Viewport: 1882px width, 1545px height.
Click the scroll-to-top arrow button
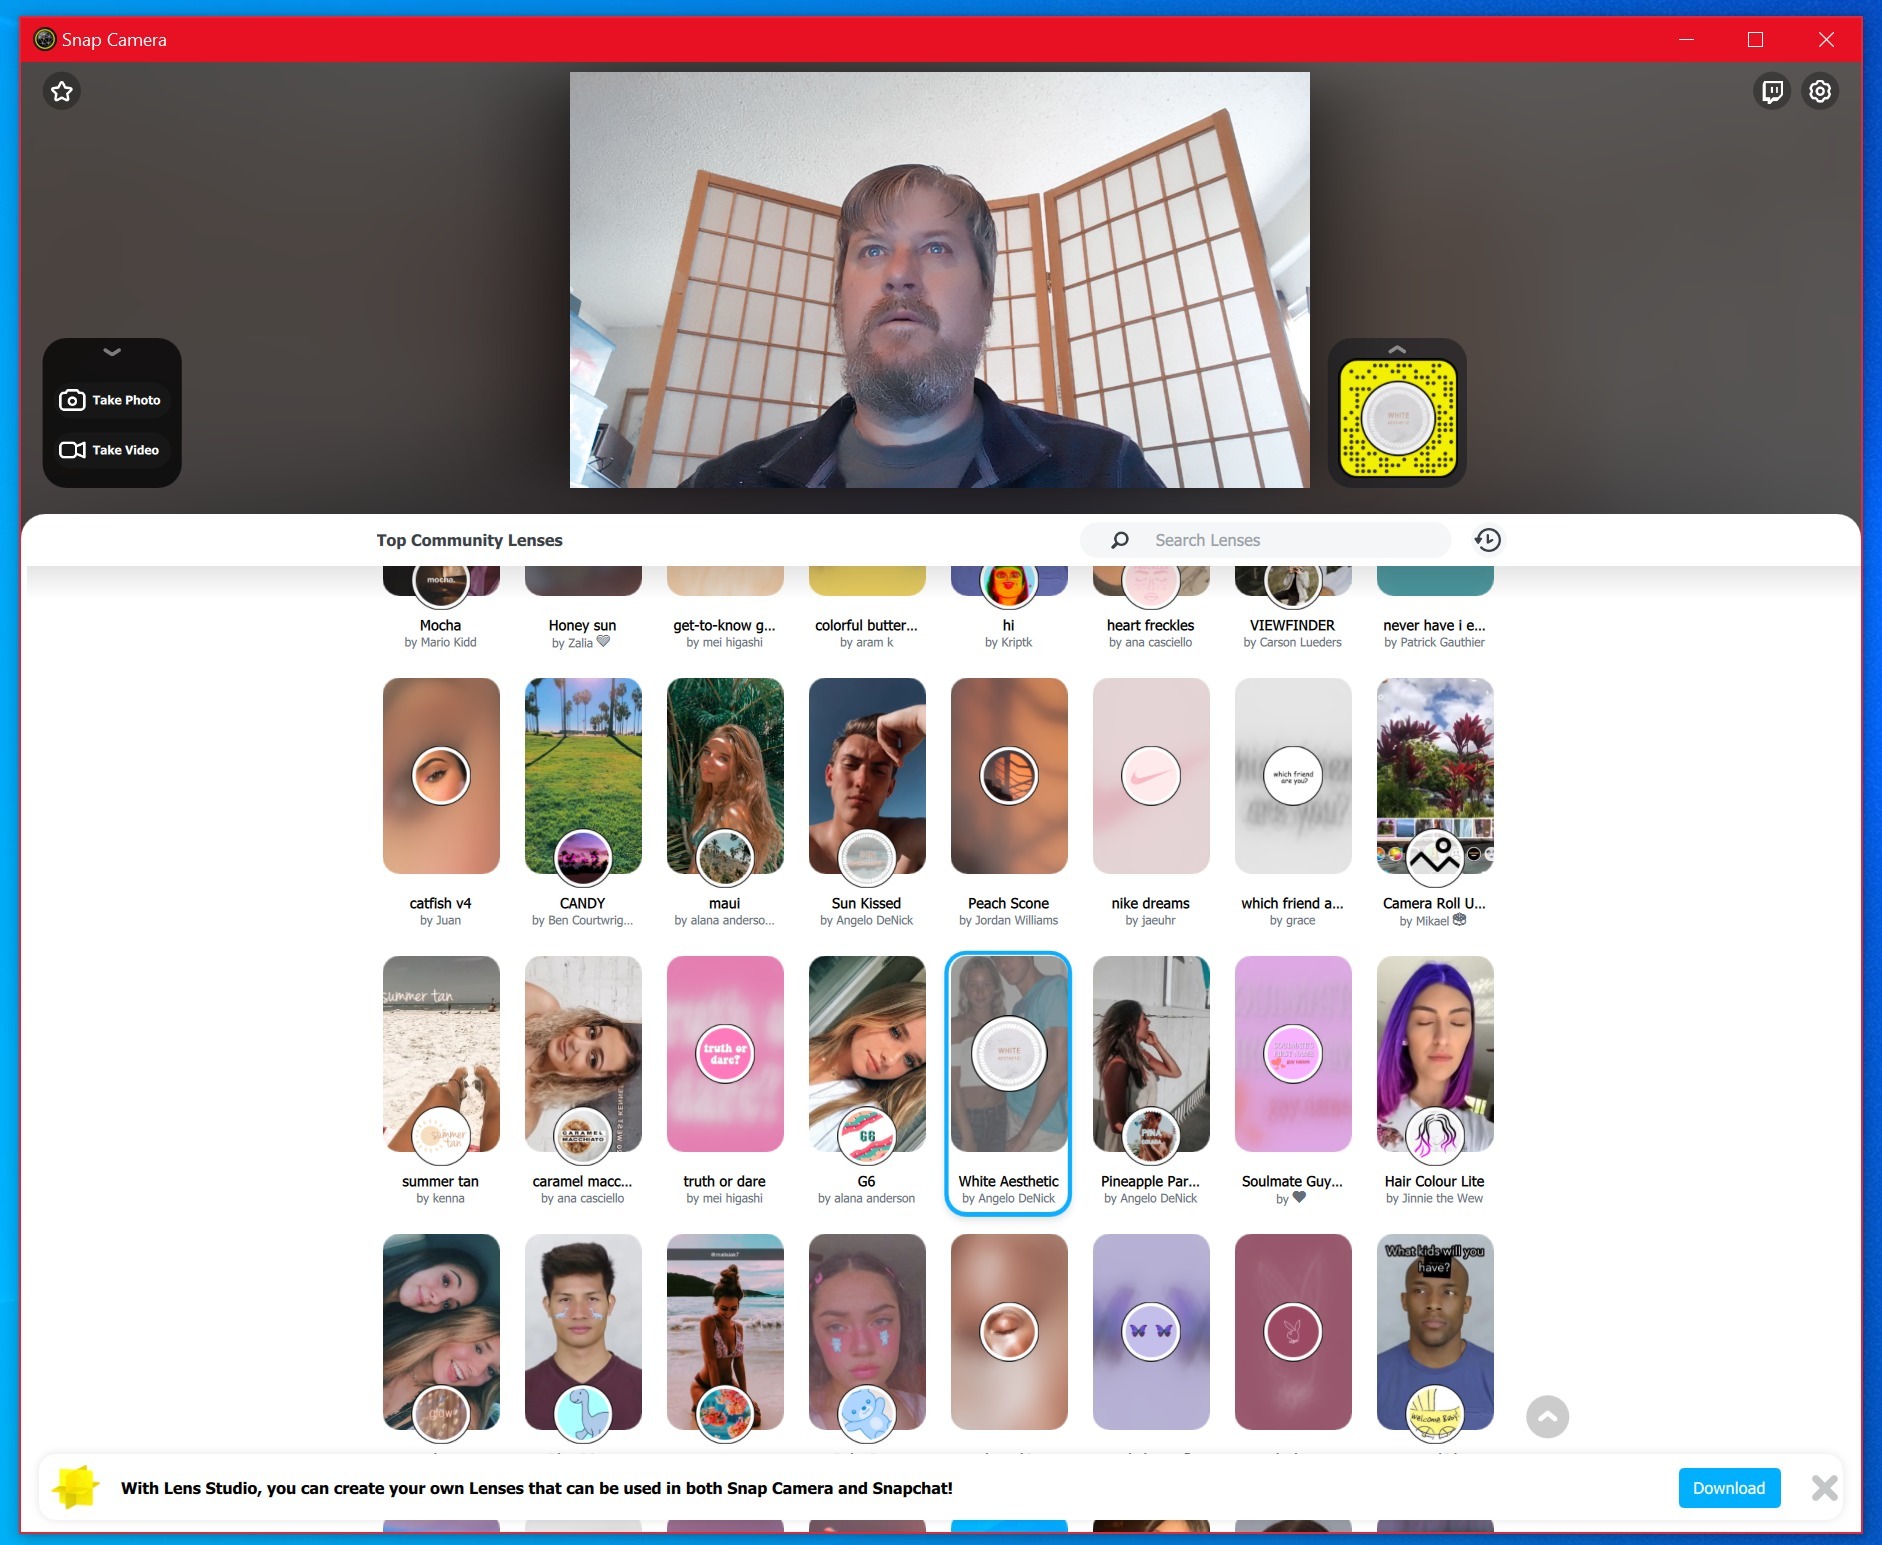pyautogui.click(x=1547, y=1417)
